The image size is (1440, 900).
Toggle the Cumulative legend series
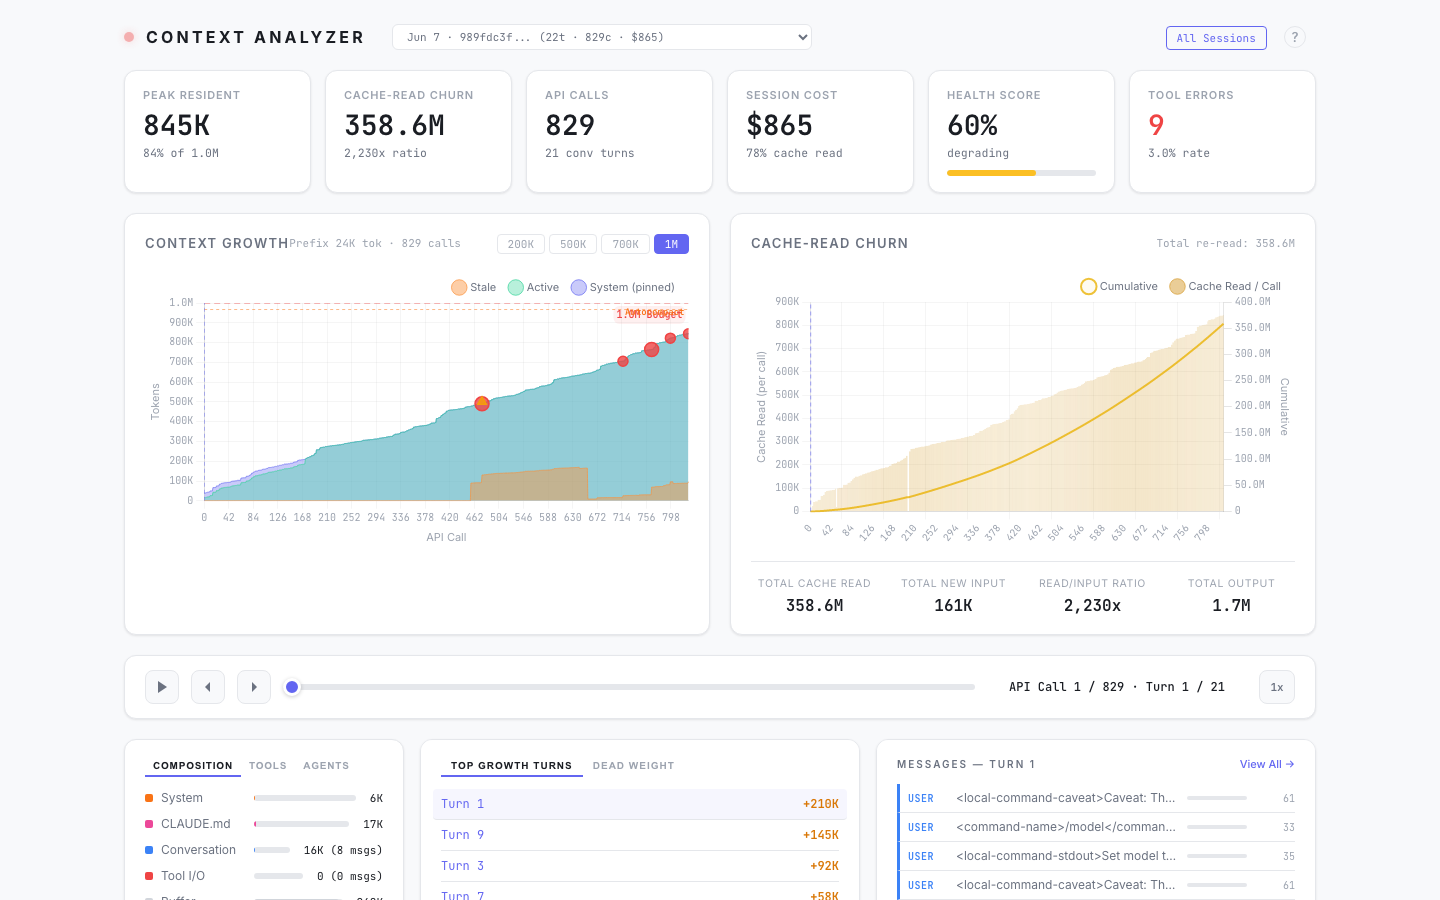1119,286
